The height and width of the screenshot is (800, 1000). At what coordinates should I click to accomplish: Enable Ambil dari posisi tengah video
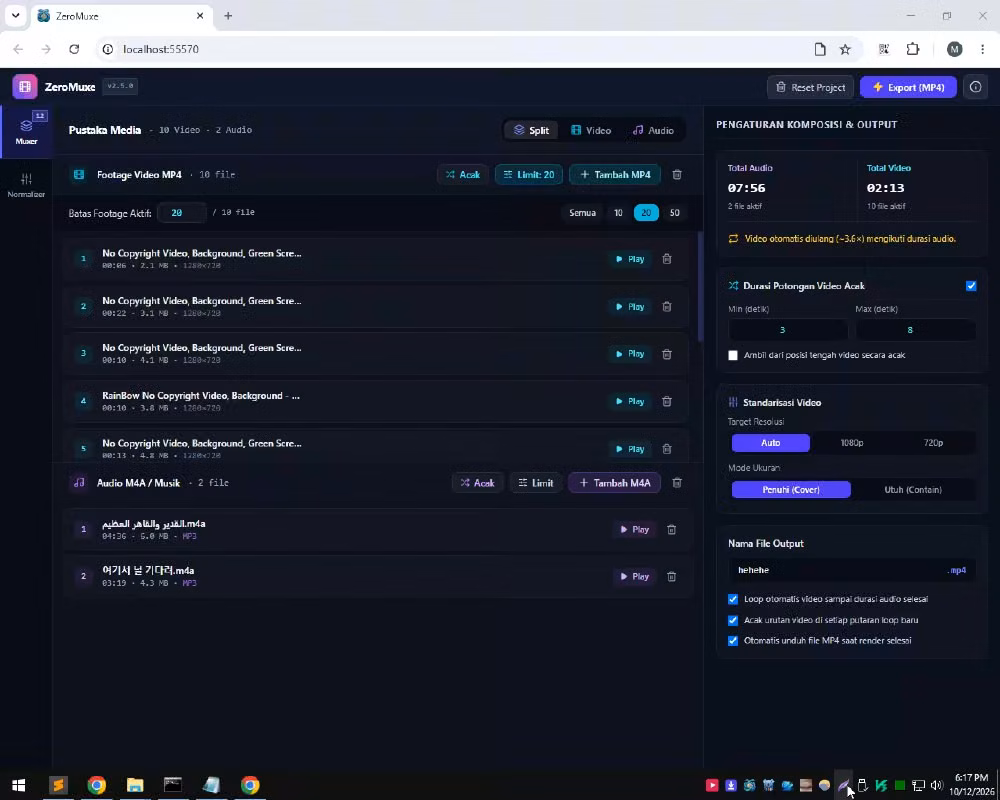[733, 355]
